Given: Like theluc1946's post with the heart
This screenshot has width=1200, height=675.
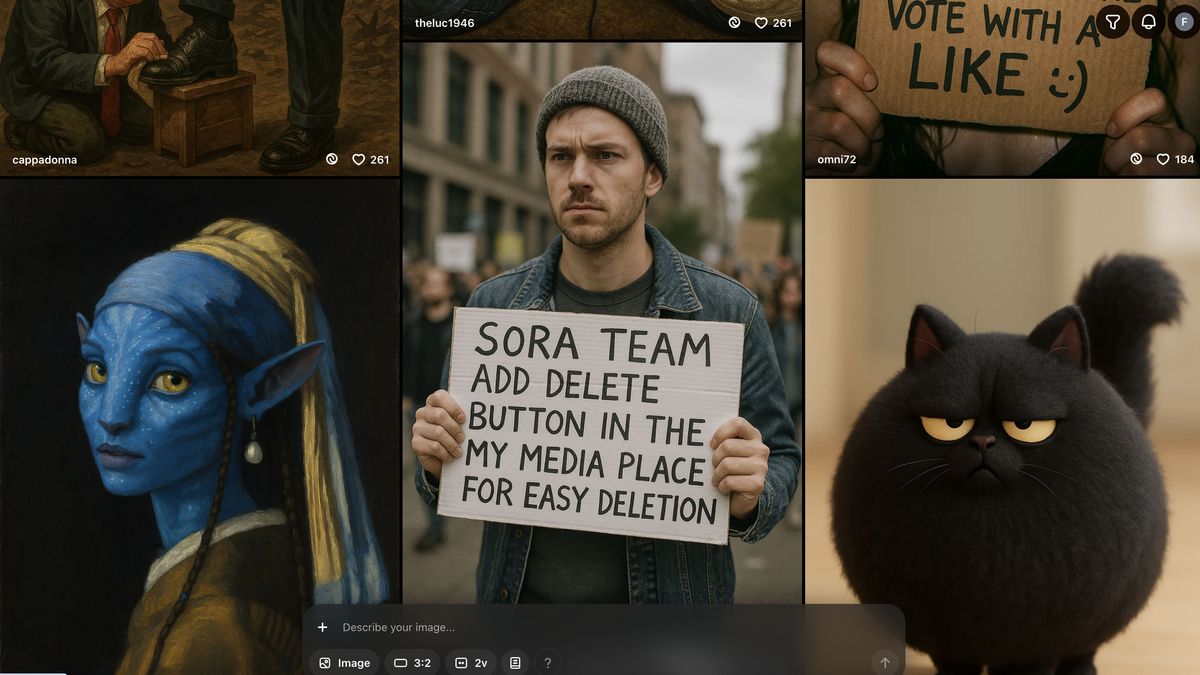Looking at the screenshot, I should point(761,23).
